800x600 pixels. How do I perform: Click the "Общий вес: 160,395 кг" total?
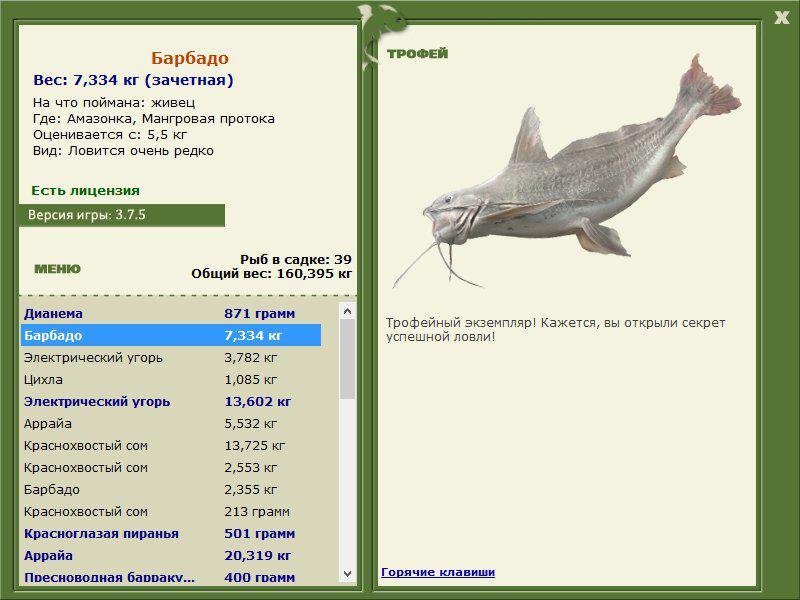271,273
